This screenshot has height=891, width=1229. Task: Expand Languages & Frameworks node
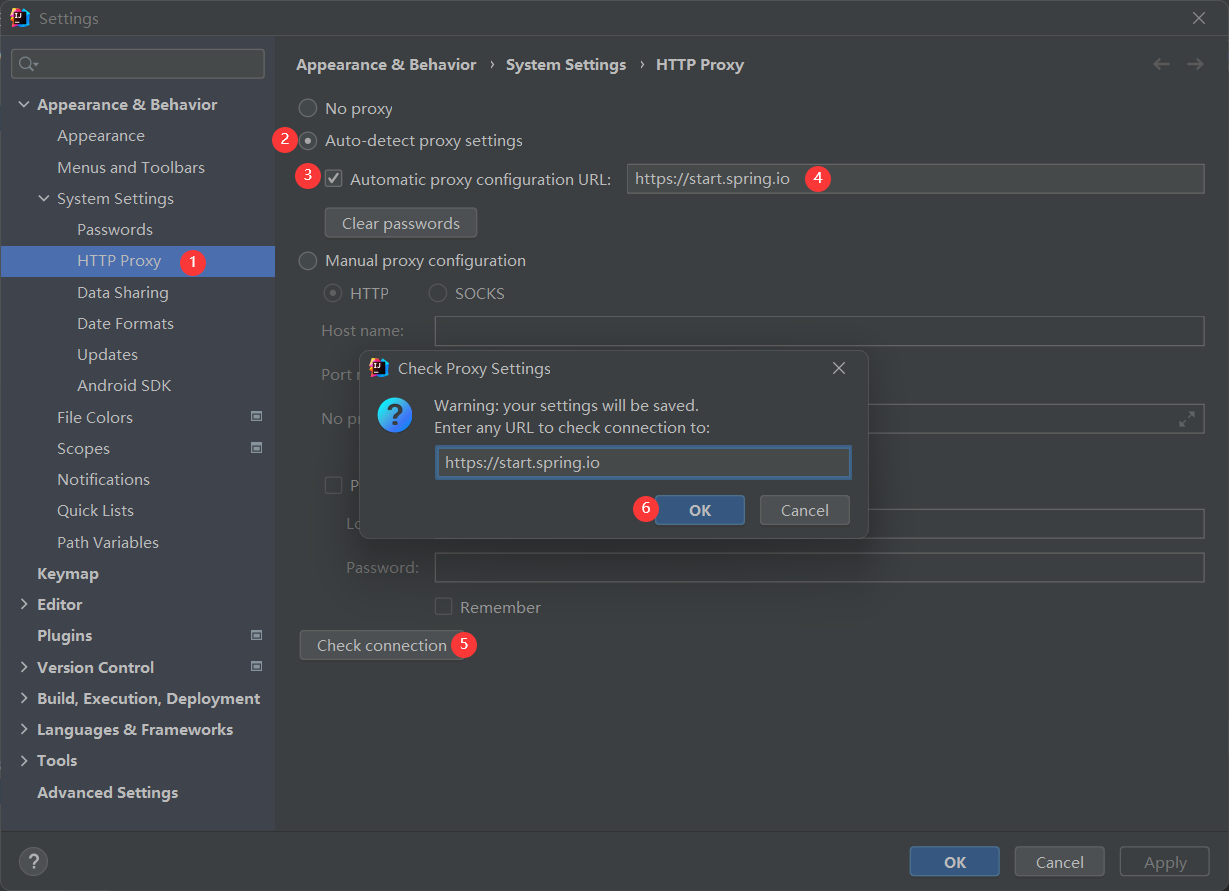(x=24, y=729)
